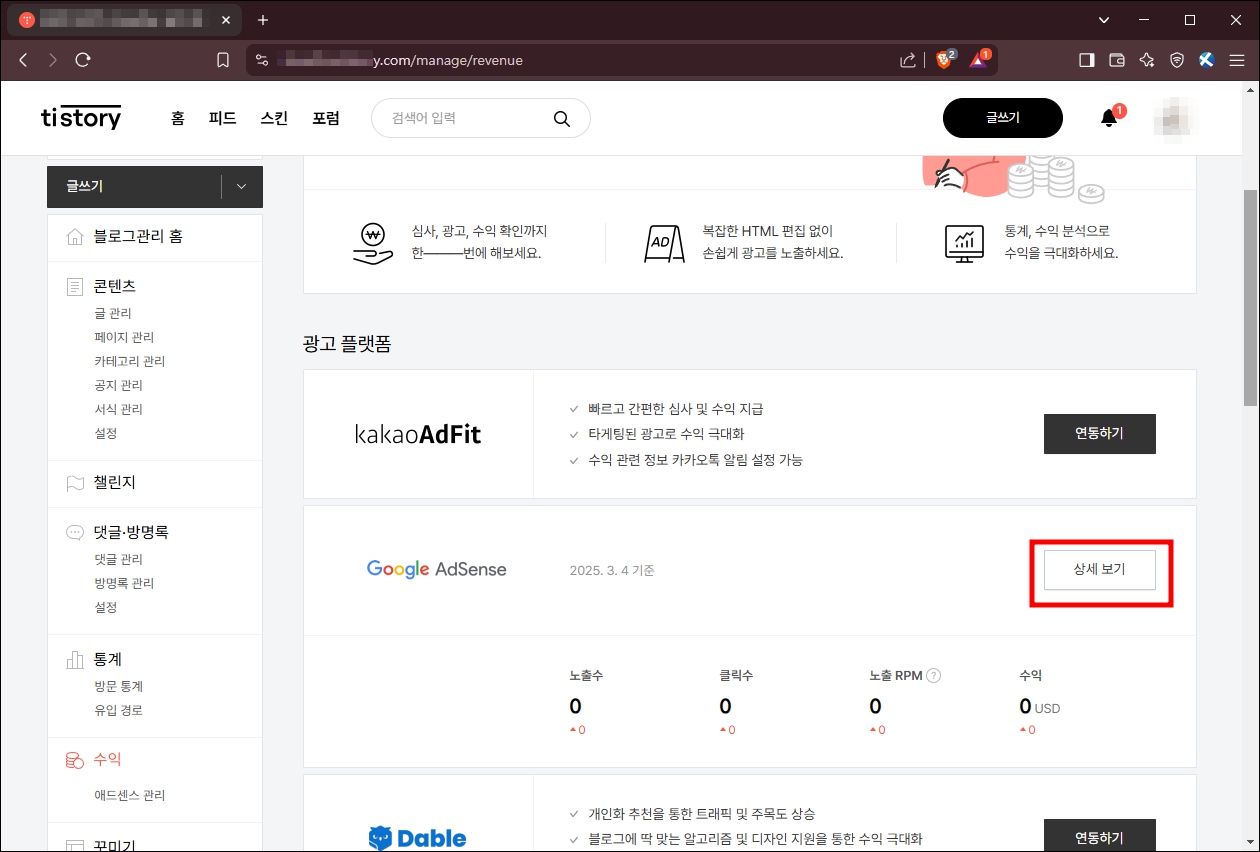This screenshot has height=852, width=1260.
Task: Click the 댓글·방명록 speech bubble icon
Action: [x=74, y=531]
